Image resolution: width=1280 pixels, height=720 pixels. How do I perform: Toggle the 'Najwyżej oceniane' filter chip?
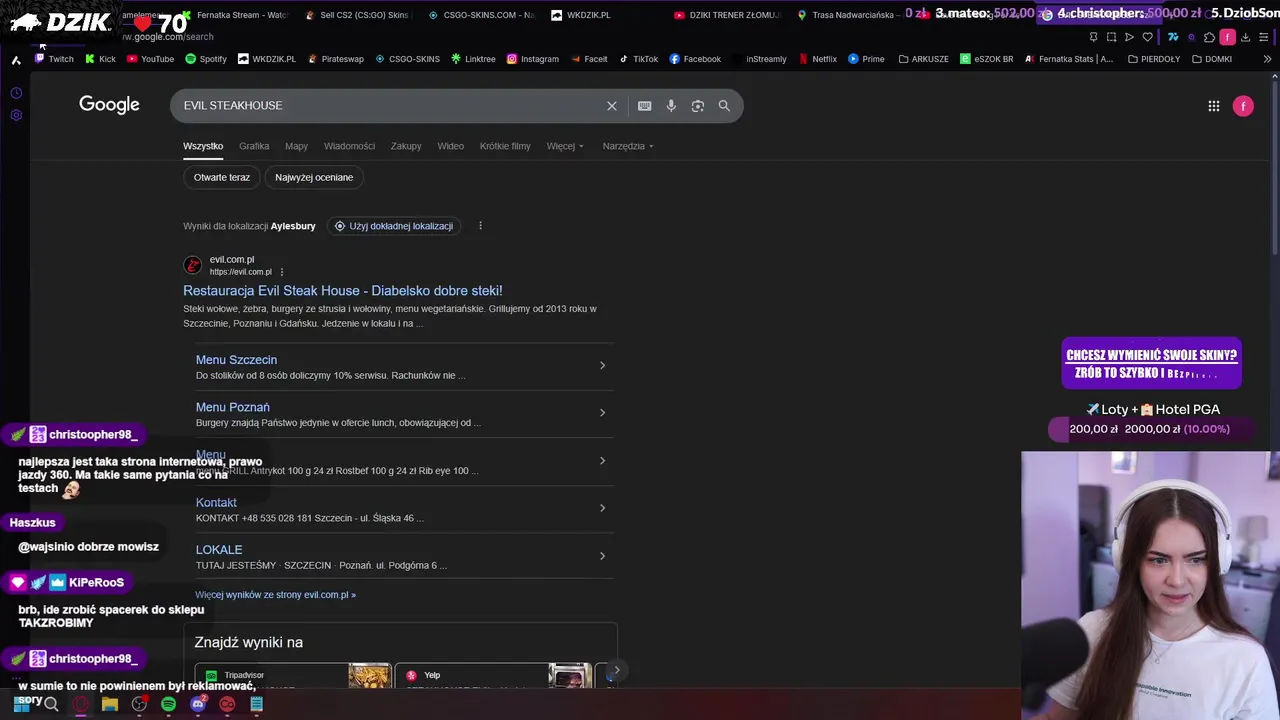pos(314,177)
